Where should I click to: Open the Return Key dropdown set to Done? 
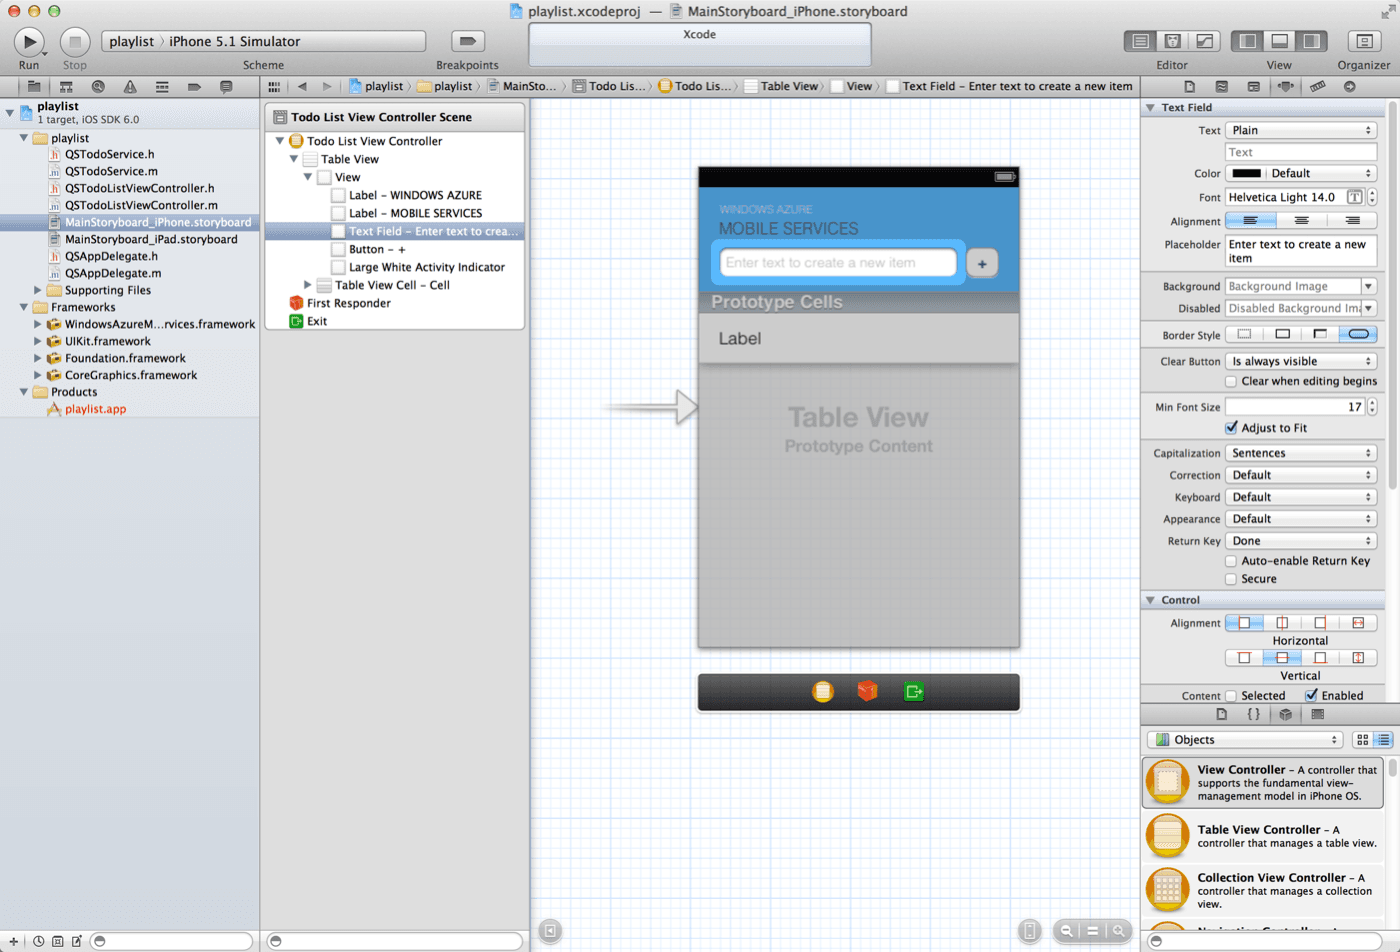[1302, 540]
